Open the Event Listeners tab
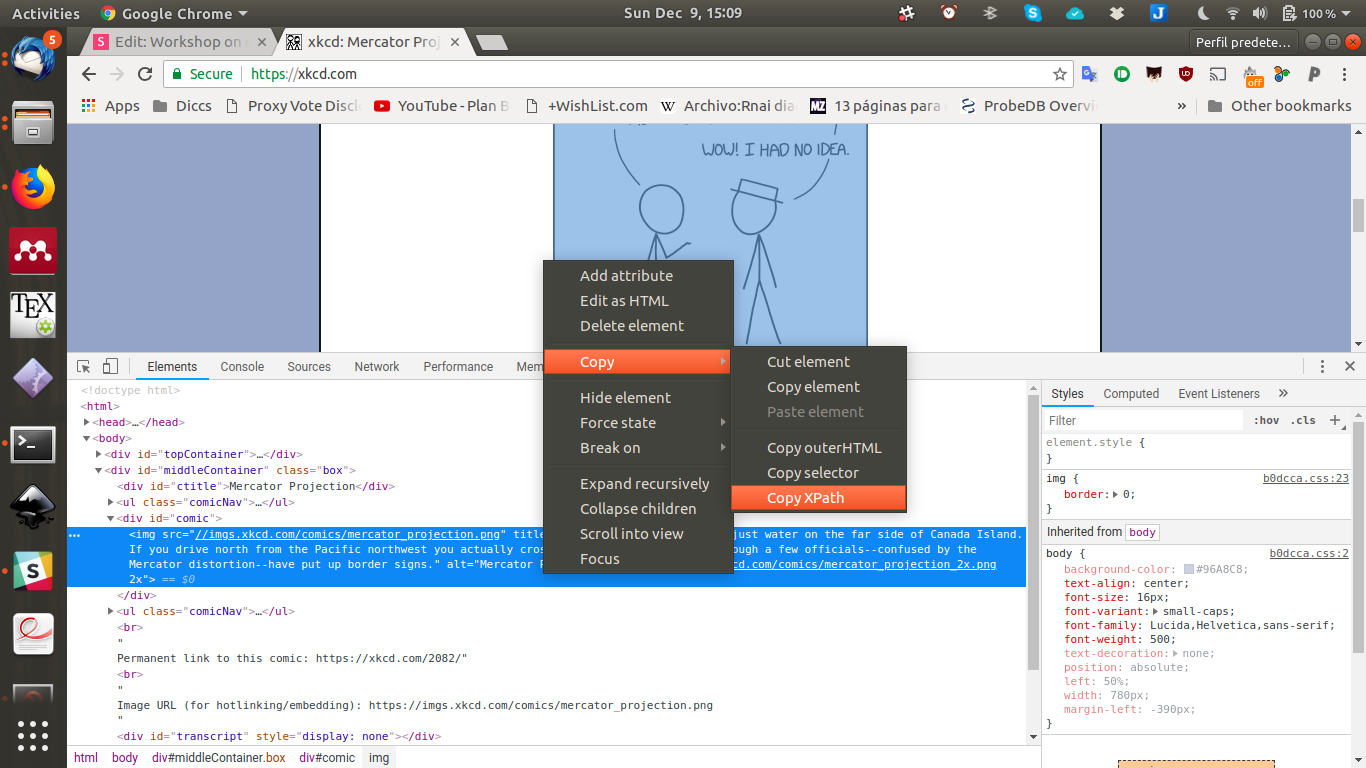Viewport: 1366px width, 768px height. (1219, 394)
